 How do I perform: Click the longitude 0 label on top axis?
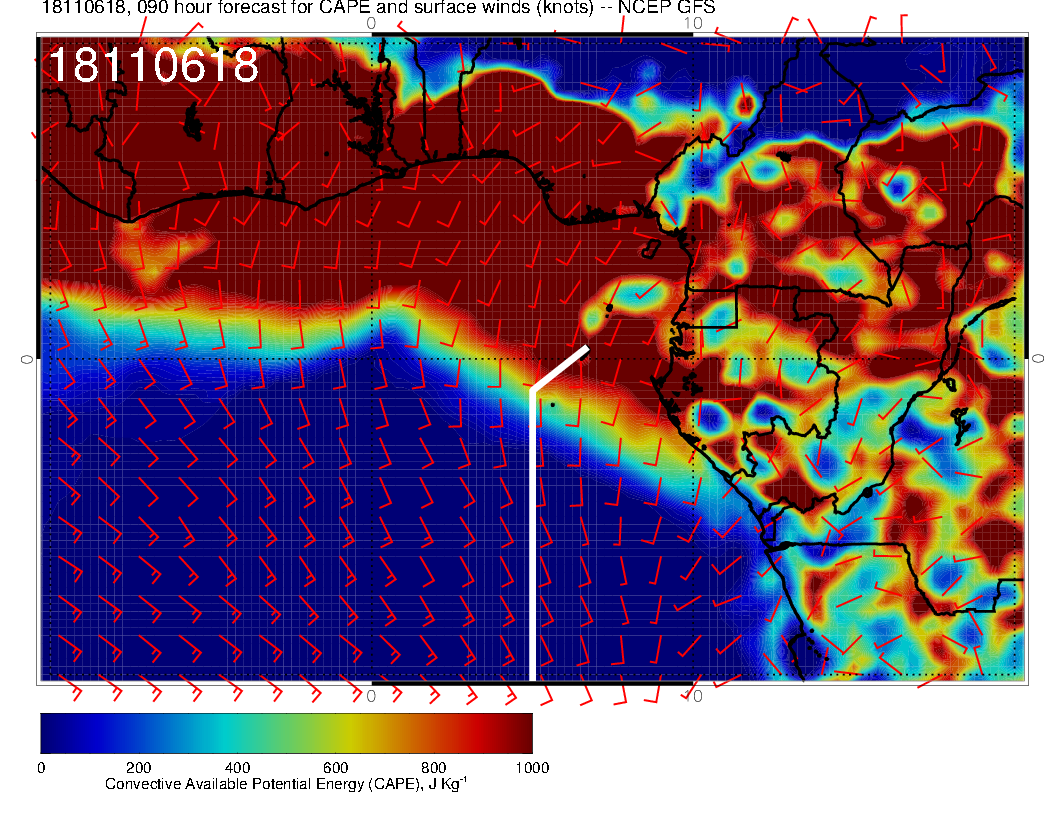pos(371,22)
